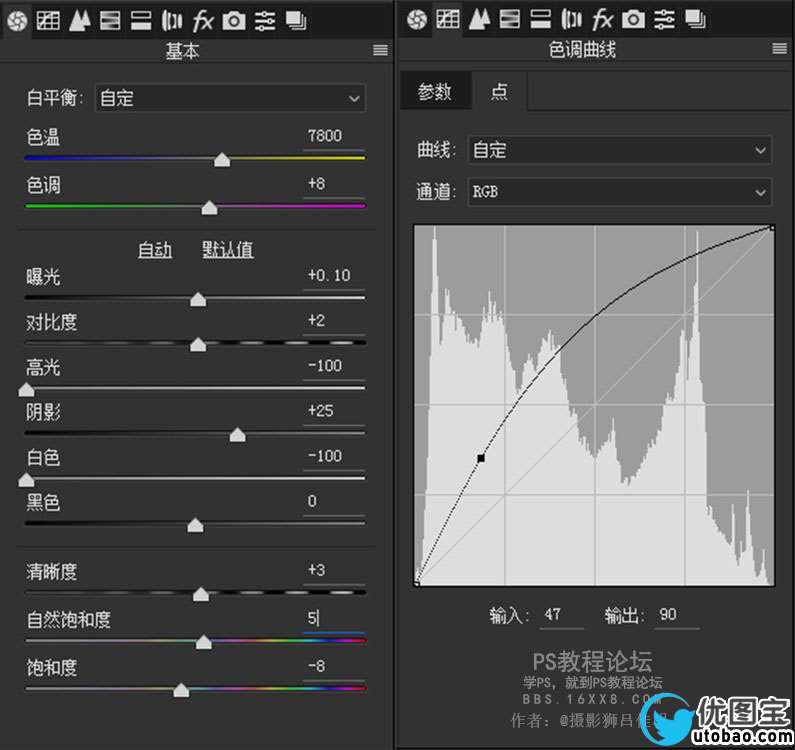The height and width of the screenshot is (750, 795).
Task: Expand the 曲线 preset dropdown
Action: click(x=619, y=150)
